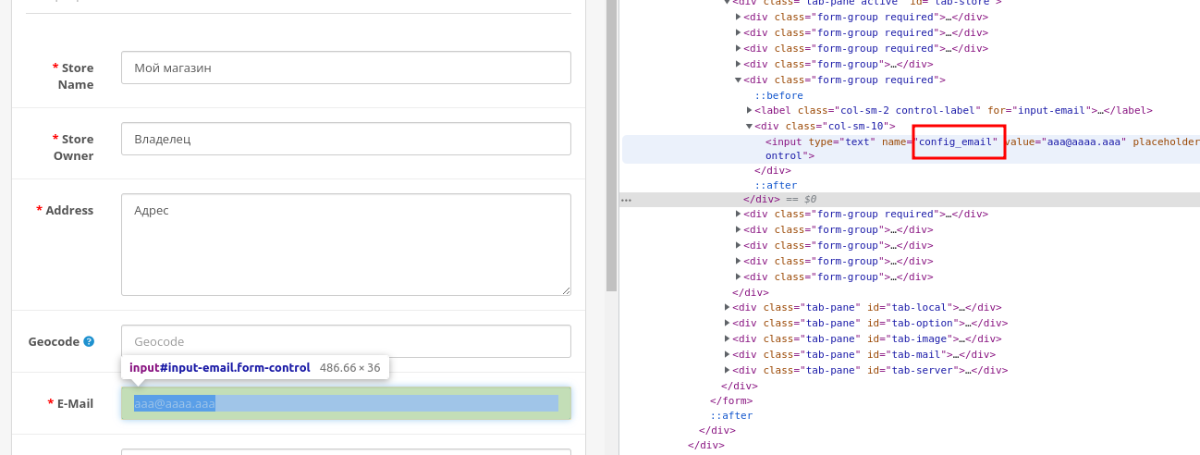Click the three-dots icon beside the selected DOM row
The width and height of the screenshot is (1200, 455).
pyautogui.click(x=626, y=200)
